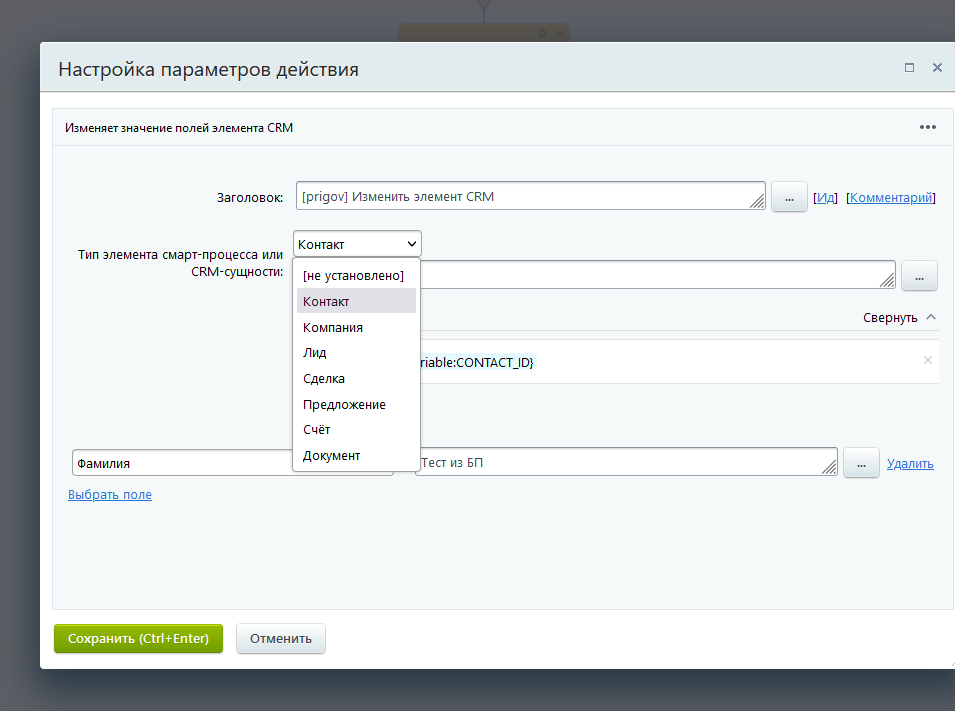955x711 pixels.
Task: Open the Контакт element type dropdown
Action: pyautogui.click(x=358, y=244)
